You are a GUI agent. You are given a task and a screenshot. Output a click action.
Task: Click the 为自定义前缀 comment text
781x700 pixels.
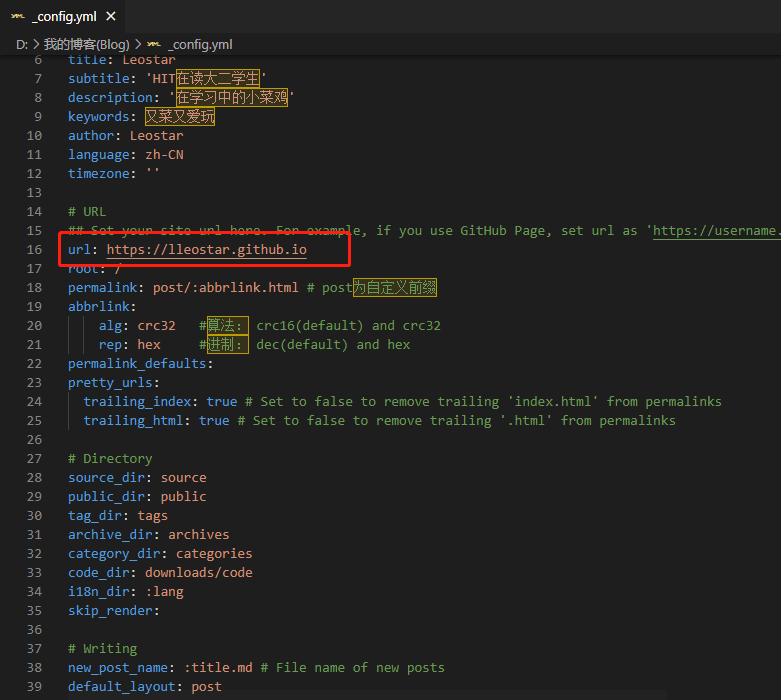point(395,287)
